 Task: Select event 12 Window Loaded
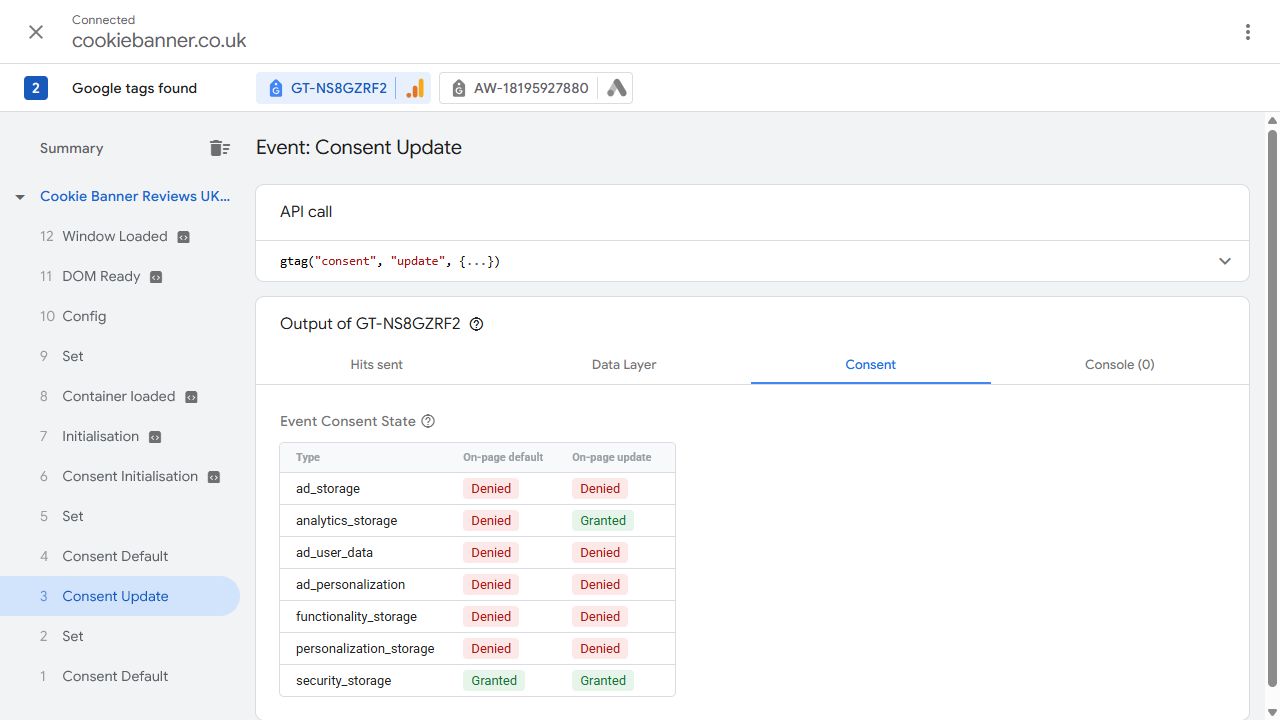(120, 236)
